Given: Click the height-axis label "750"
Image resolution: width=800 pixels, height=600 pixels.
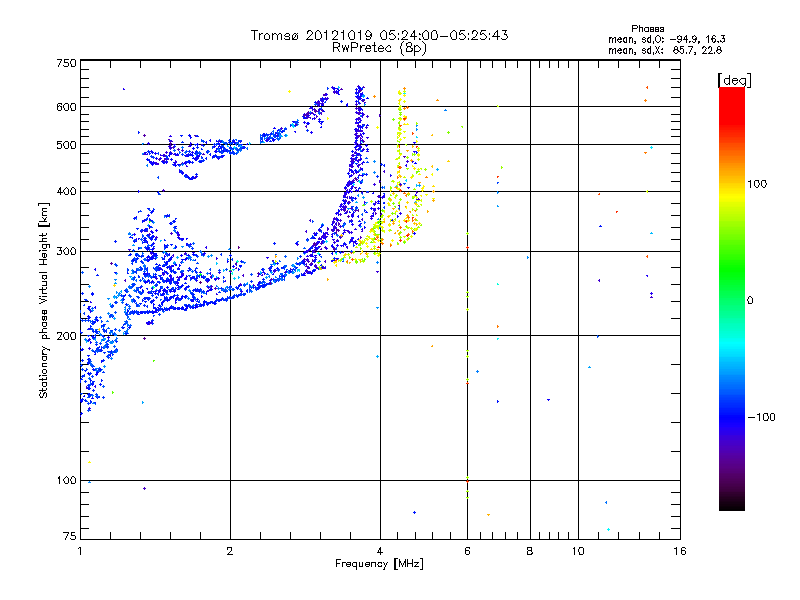Looking at the screenshot, I should click(x=67, y=63).
